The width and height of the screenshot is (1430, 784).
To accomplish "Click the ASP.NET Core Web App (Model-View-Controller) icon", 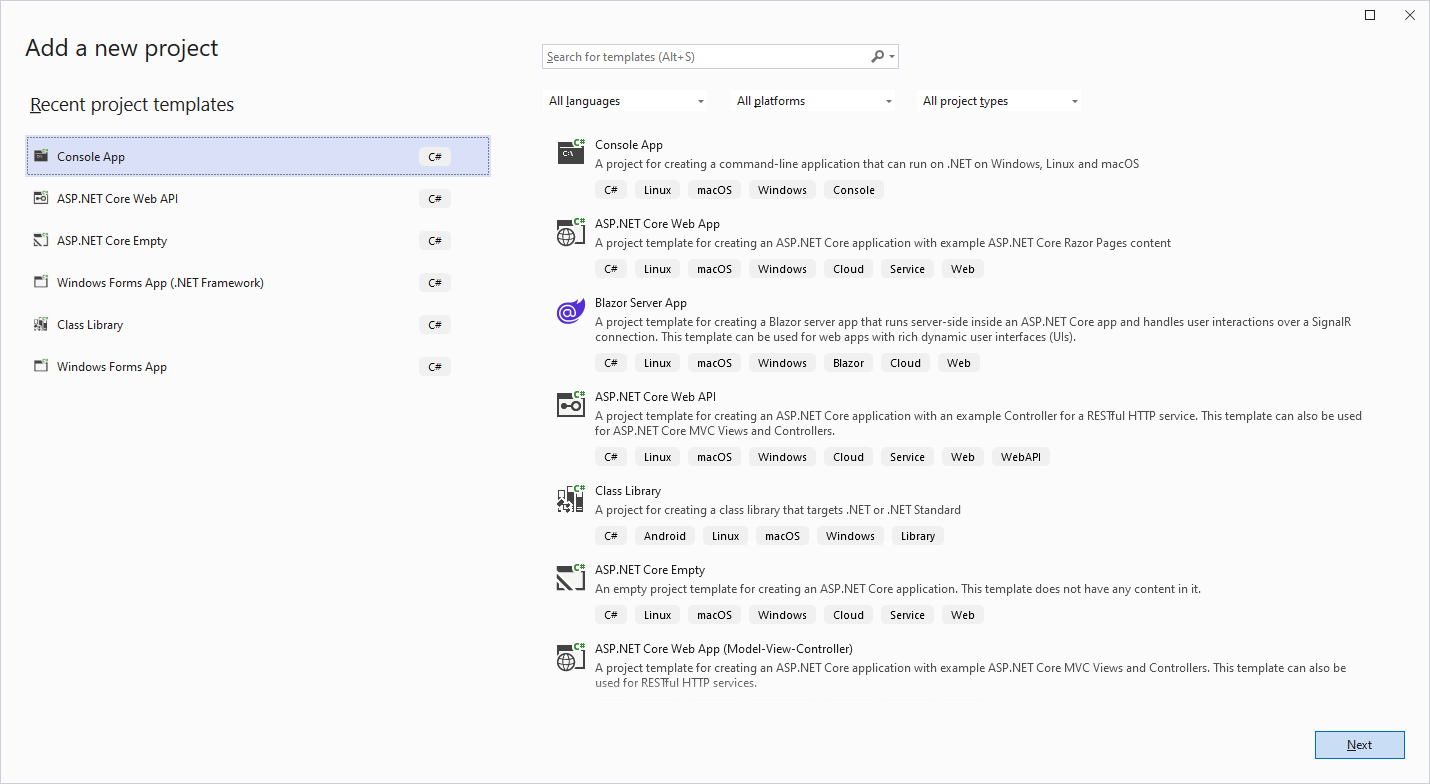I will 571,657.
